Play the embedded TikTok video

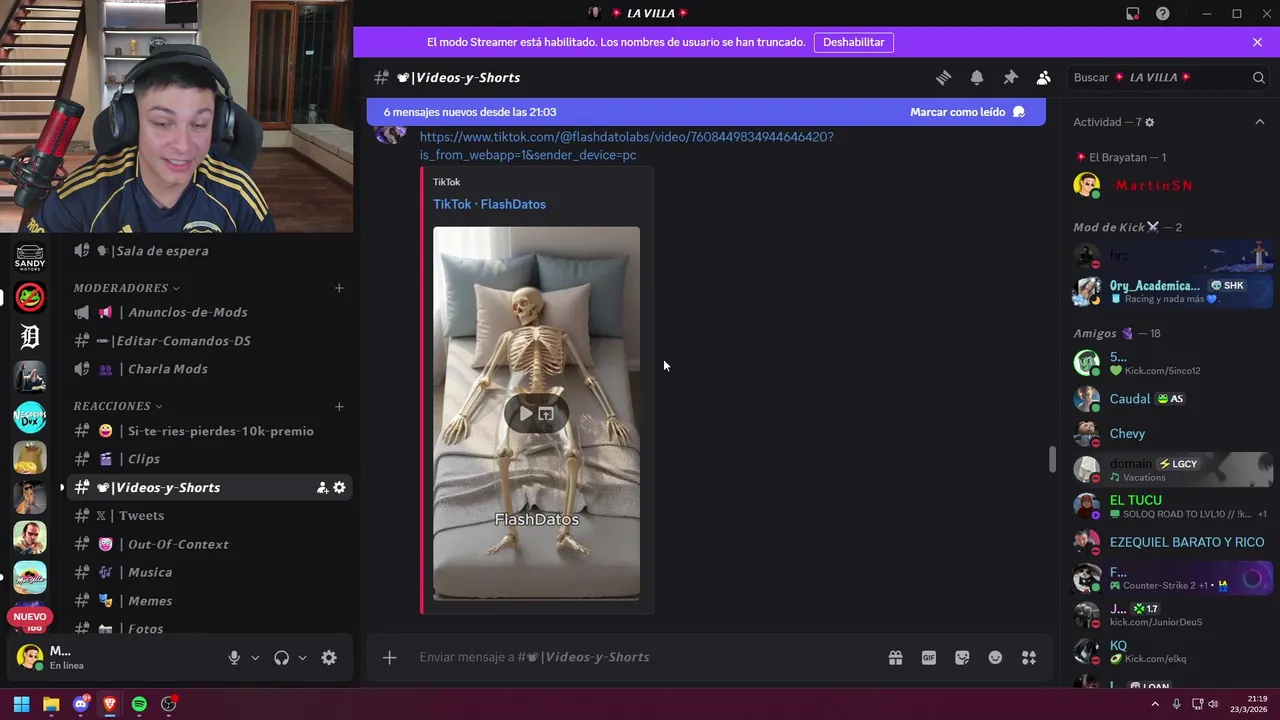point(526,413)
